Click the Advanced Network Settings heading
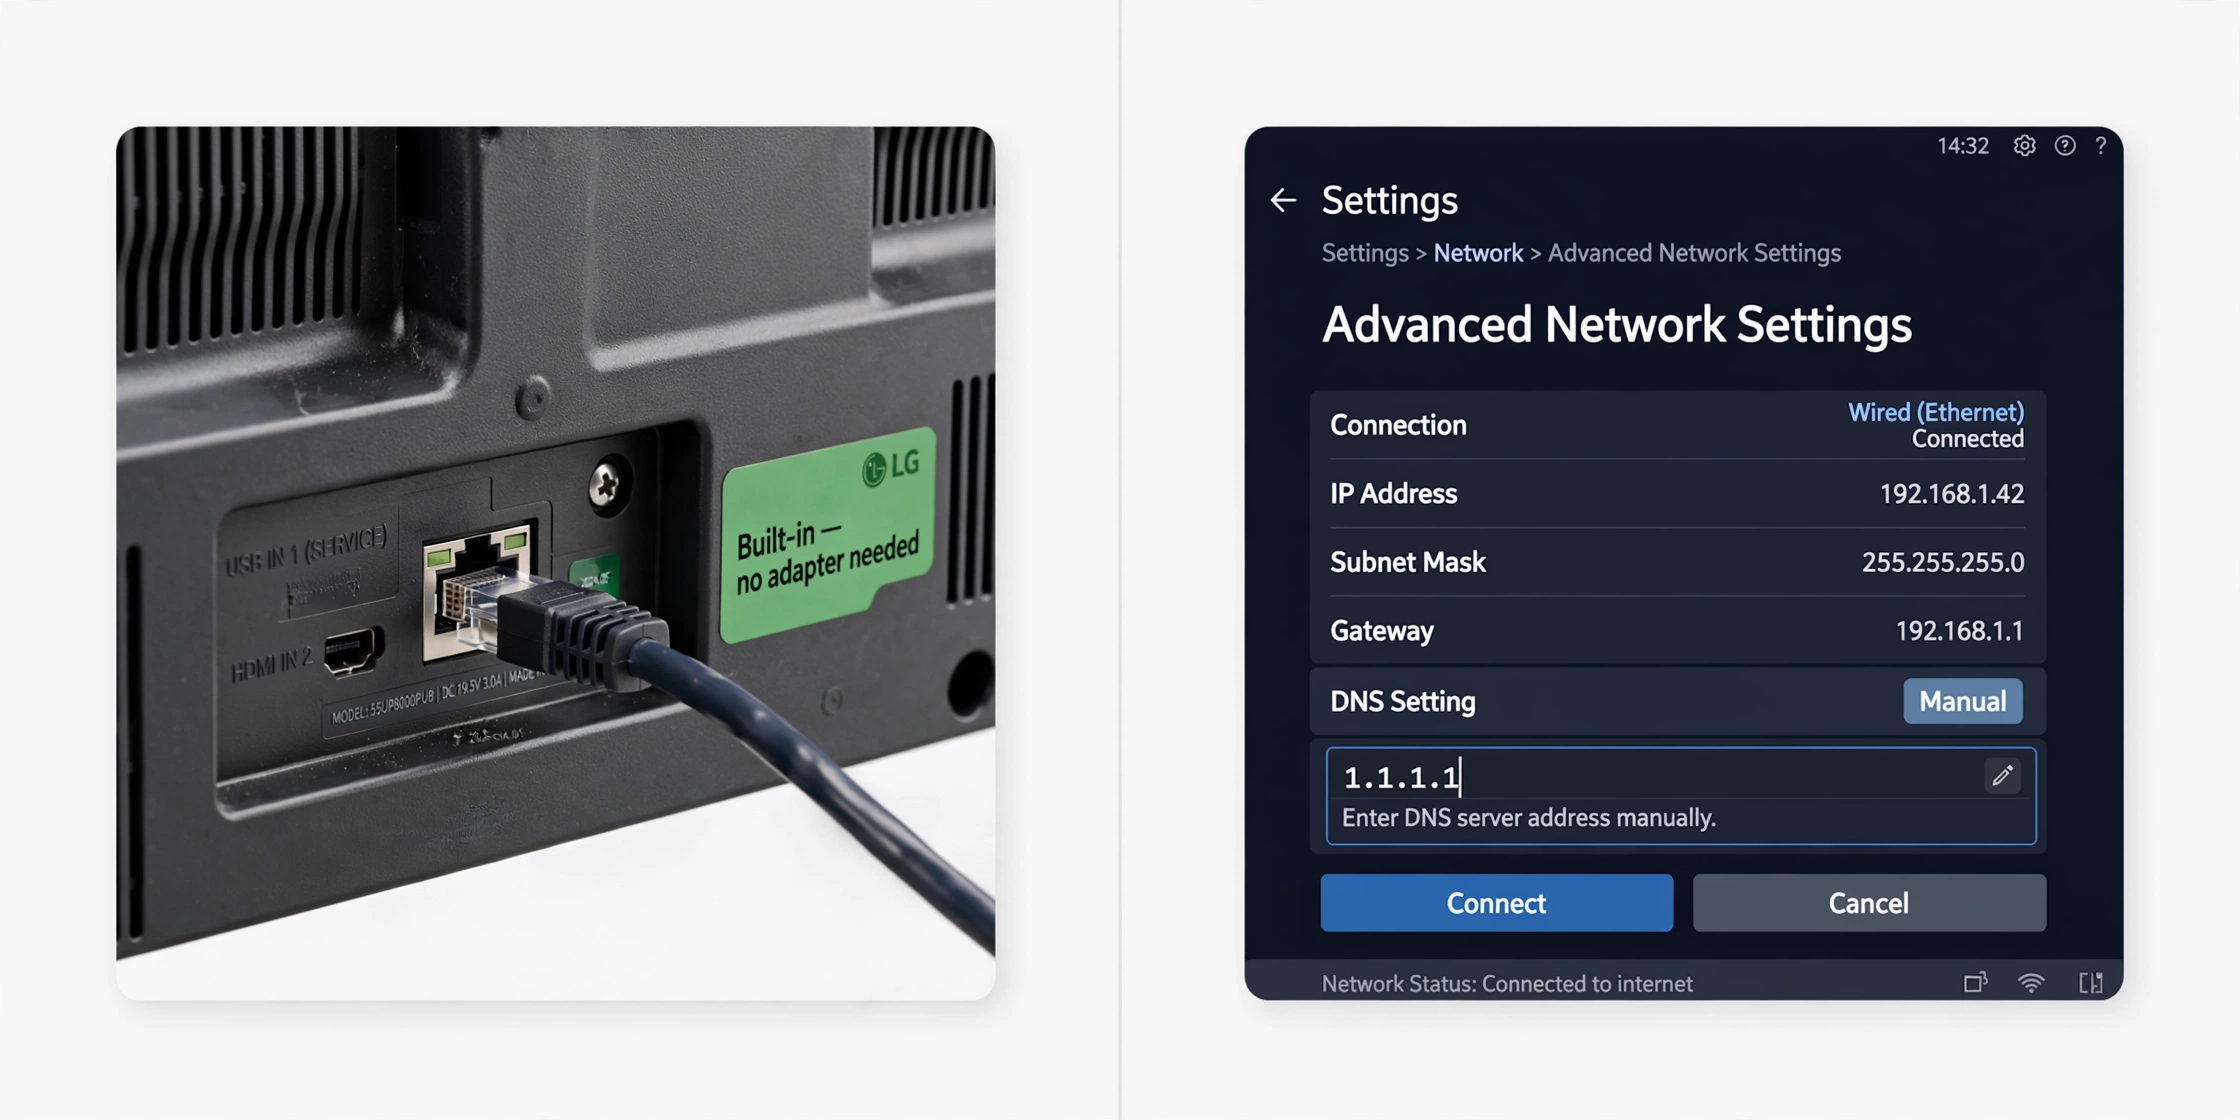Screen dimensions: 2240x1120 [x=1616, y=325]
